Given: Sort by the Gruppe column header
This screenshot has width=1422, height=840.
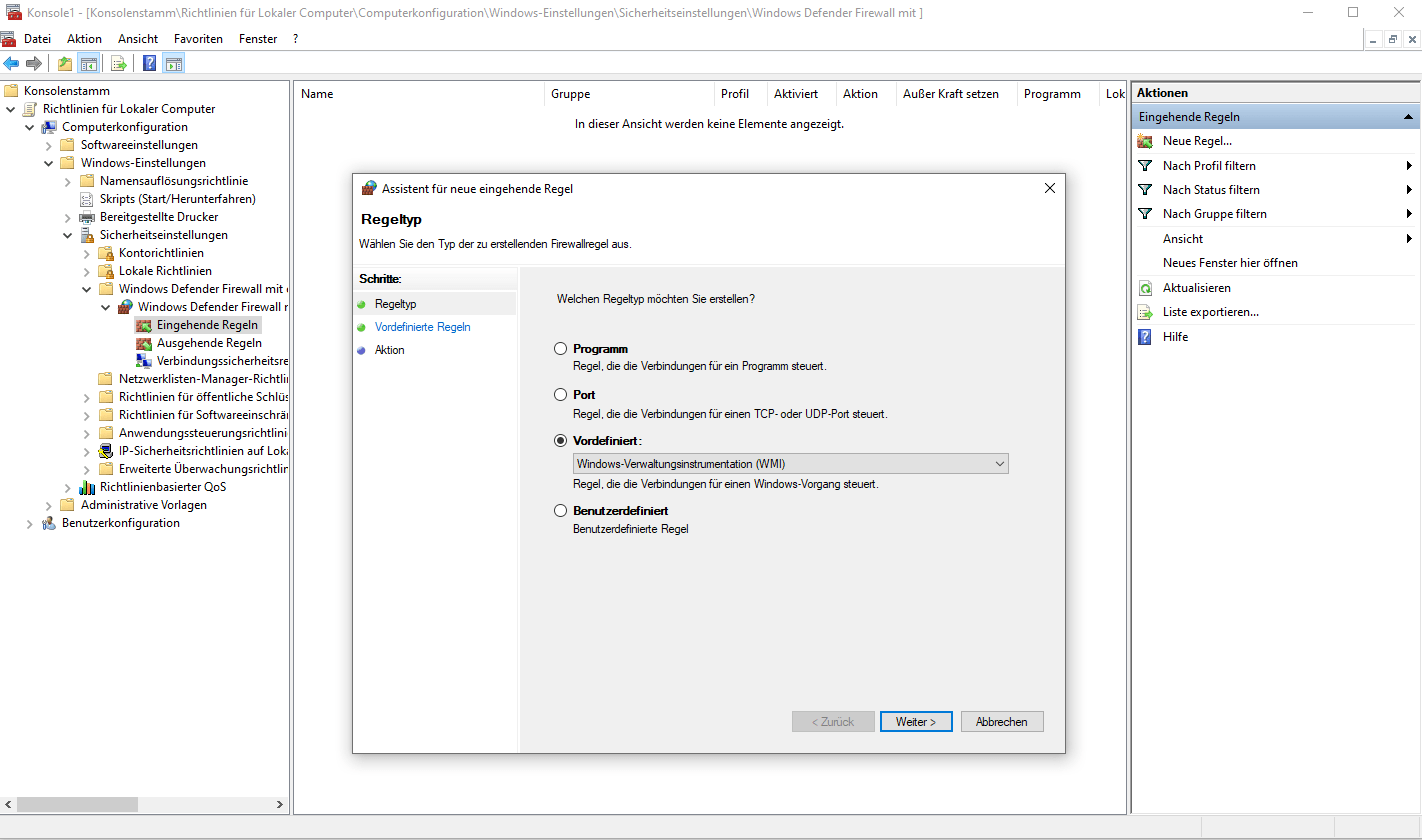Looking at the screenshot, I should [x=629, y=94].
